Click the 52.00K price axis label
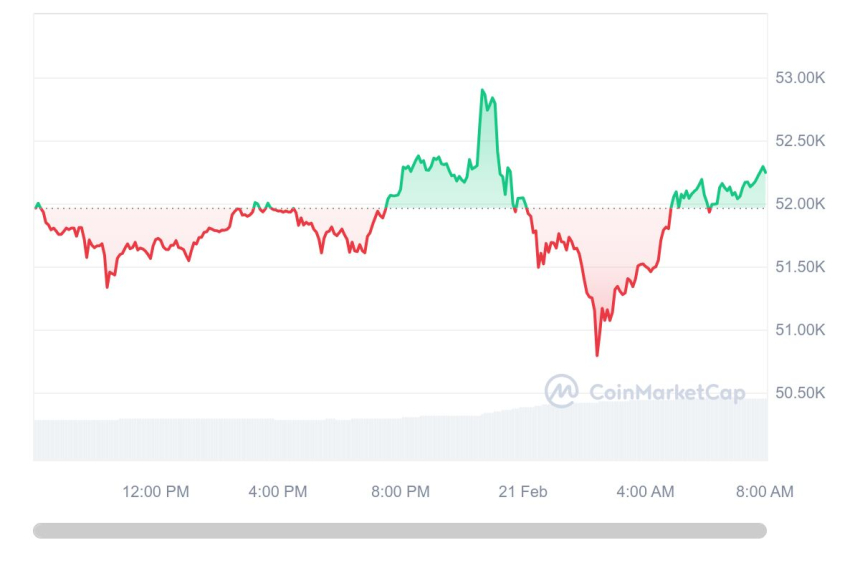This screenshot has width=860, height=573. click(800, 204)
